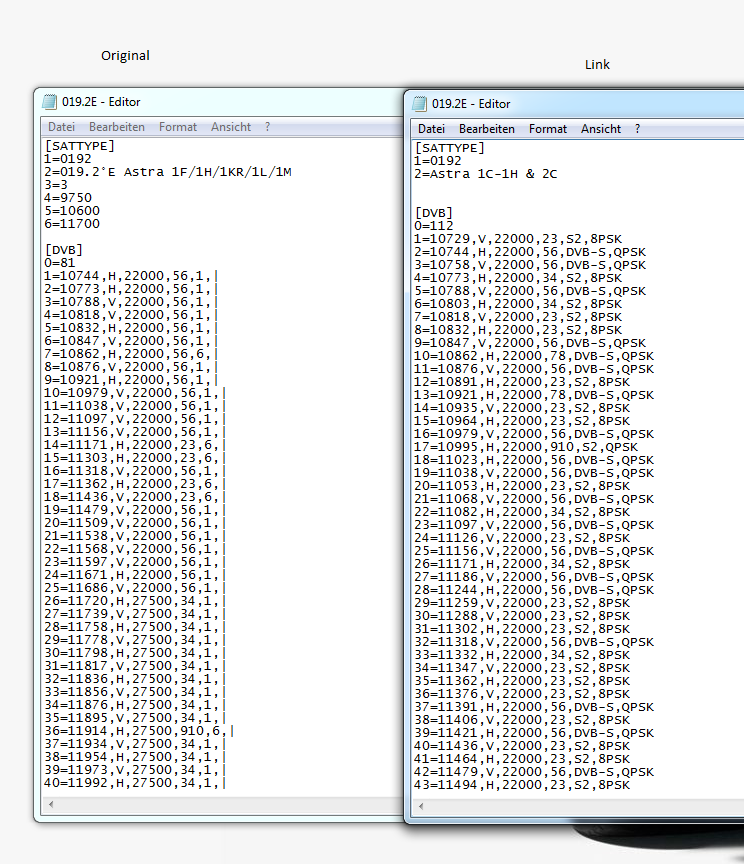Click left scroll arrow in Original editor
Image resolution: width=744 pixels, height=864 pixels.
[x=51, y=804]
